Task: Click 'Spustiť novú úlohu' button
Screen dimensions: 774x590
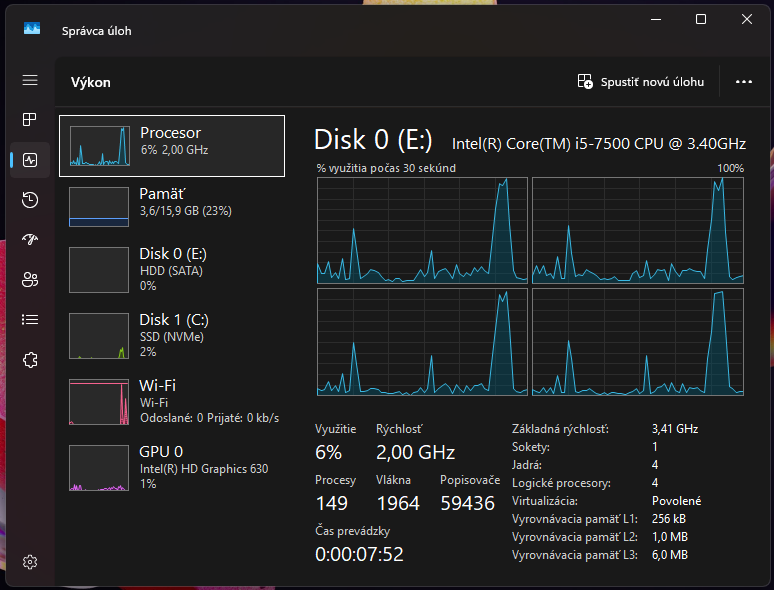Action: pyautogui.click(x=641, y=82)
